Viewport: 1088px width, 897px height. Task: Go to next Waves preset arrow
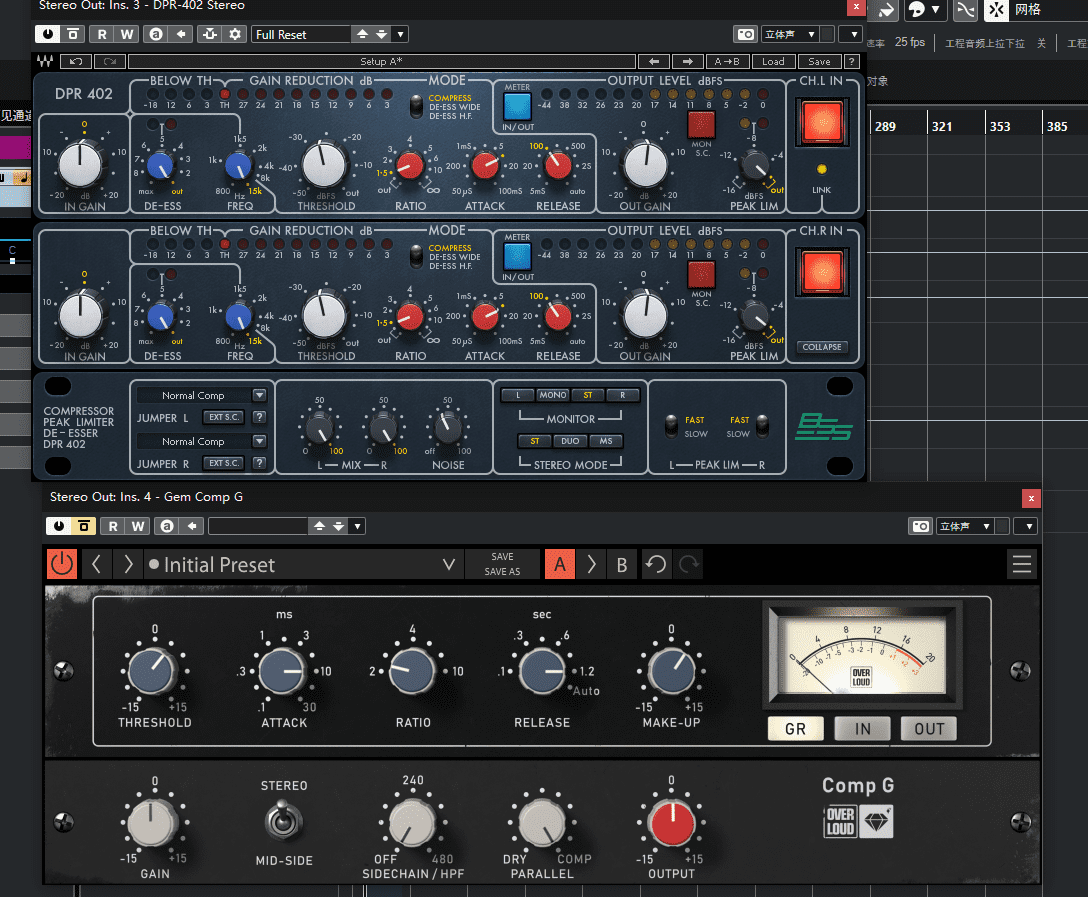688,61
